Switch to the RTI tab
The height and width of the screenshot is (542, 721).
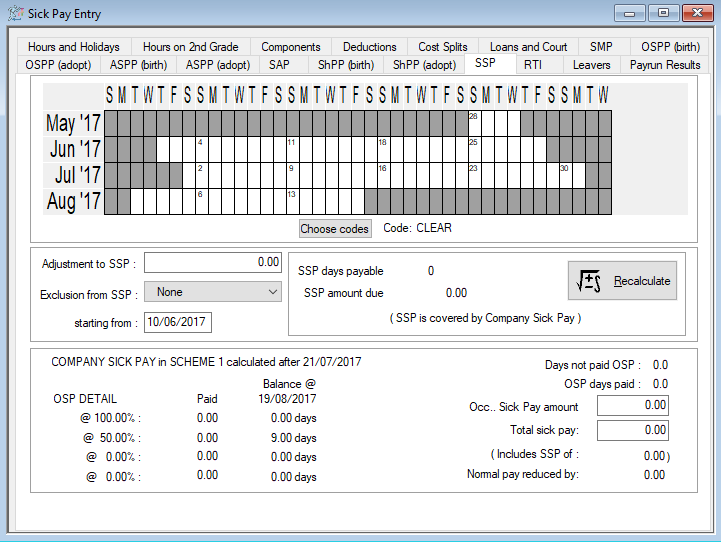[532, 65]
